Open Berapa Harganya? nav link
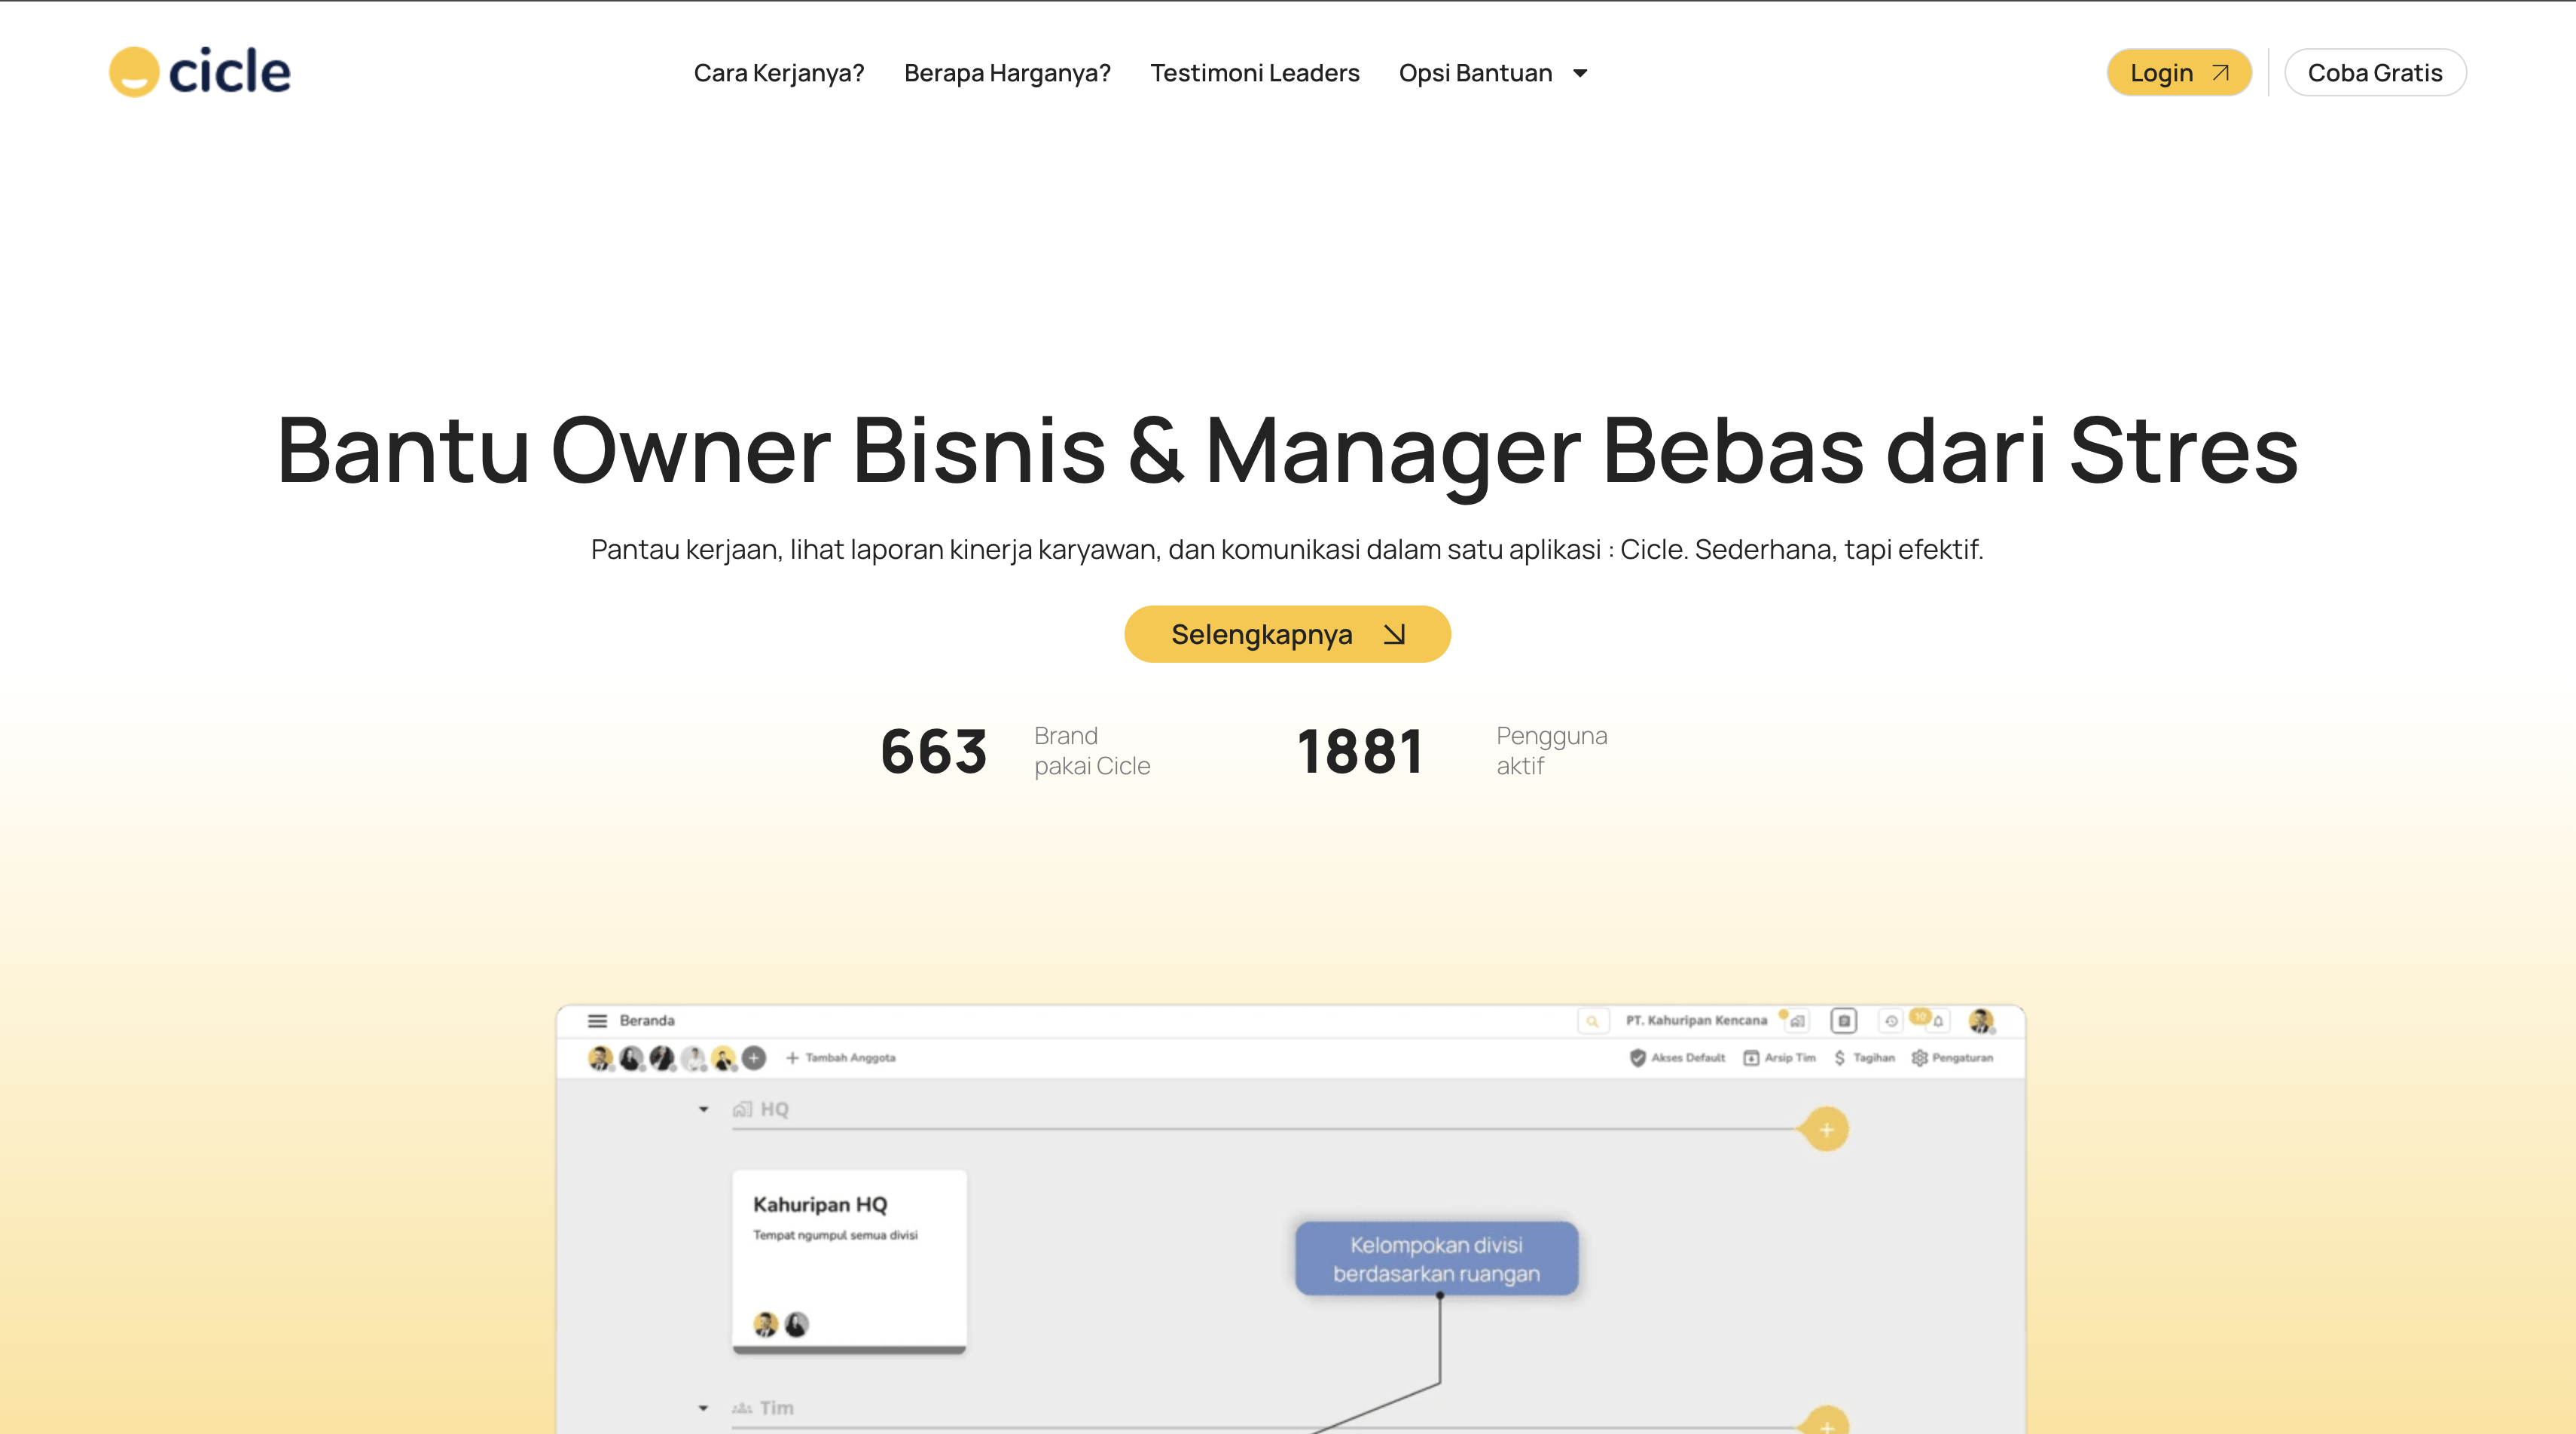Screen dimensions: 2576x1434 [1007, 73]
